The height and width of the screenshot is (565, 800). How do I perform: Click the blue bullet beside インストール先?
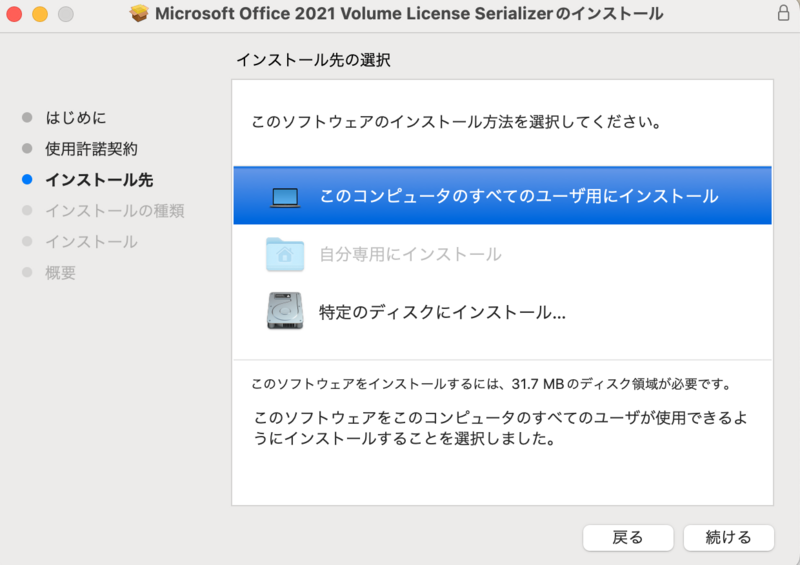tap(27, 179)
